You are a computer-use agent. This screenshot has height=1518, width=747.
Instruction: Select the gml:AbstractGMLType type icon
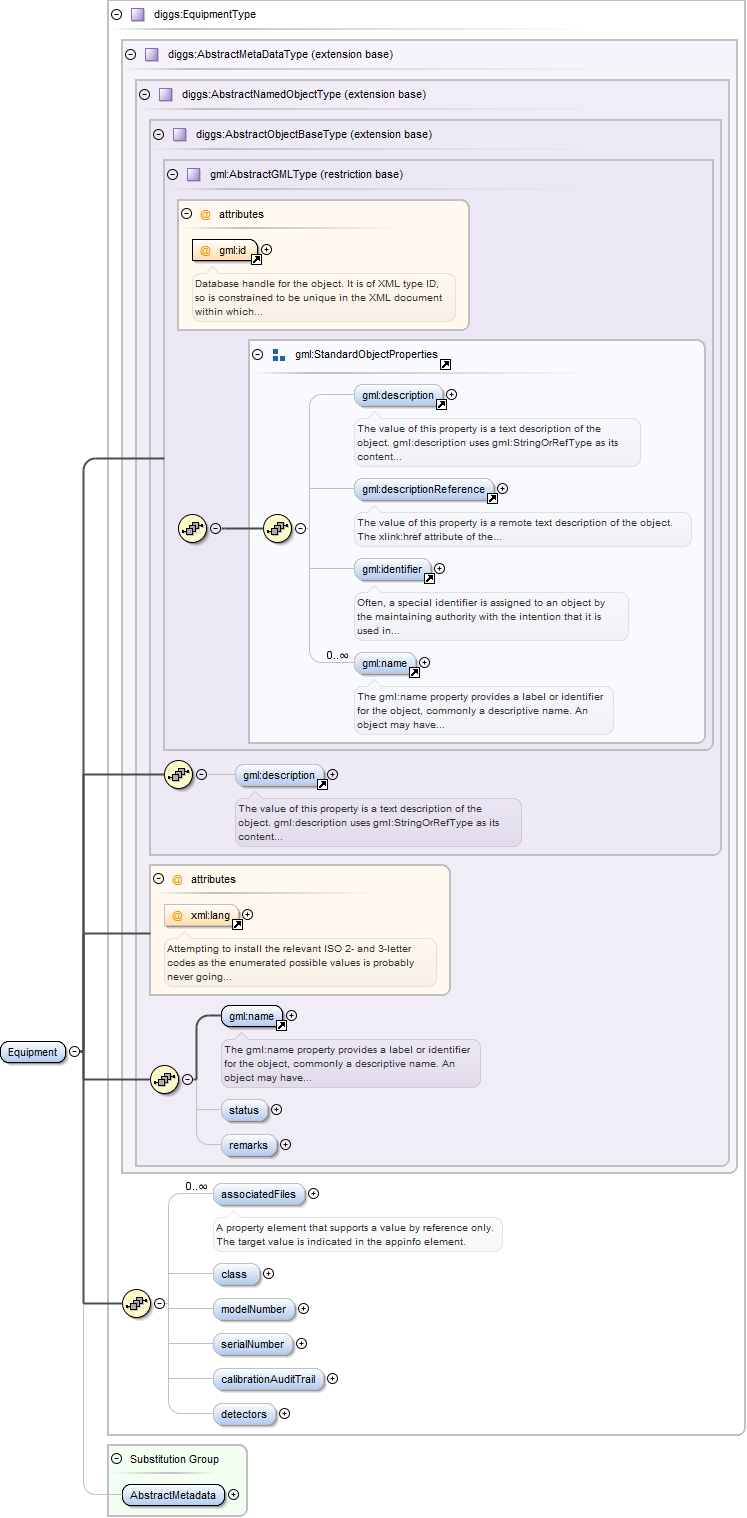194,174
